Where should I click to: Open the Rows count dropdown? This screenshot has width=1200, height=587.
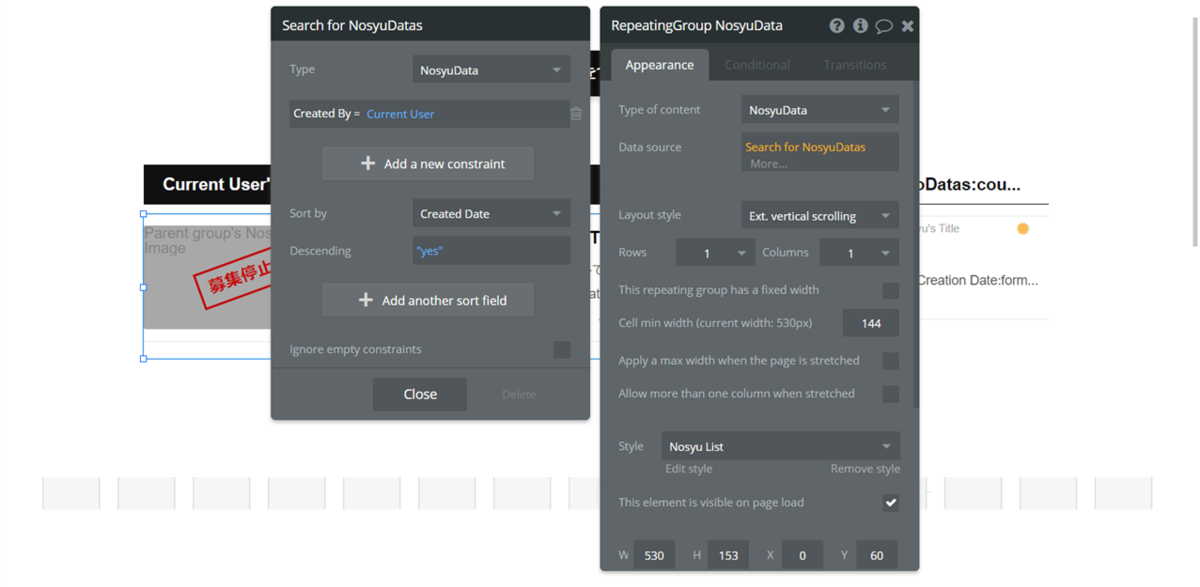click(x=714, y=253)
